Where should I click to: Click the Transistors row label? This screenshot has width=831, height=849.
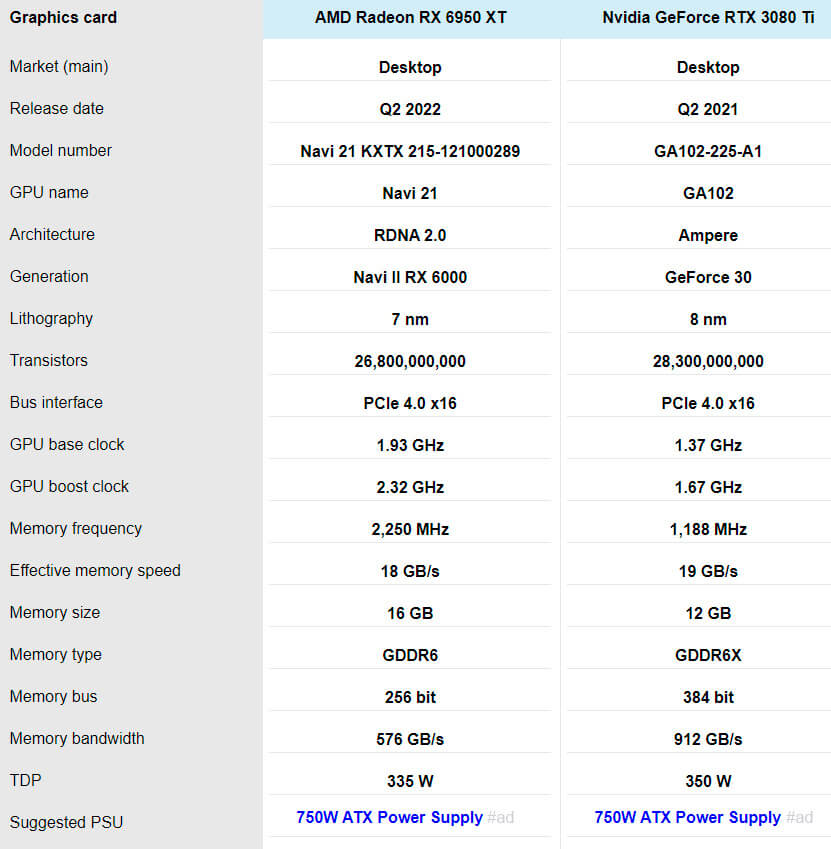(49, 360)
